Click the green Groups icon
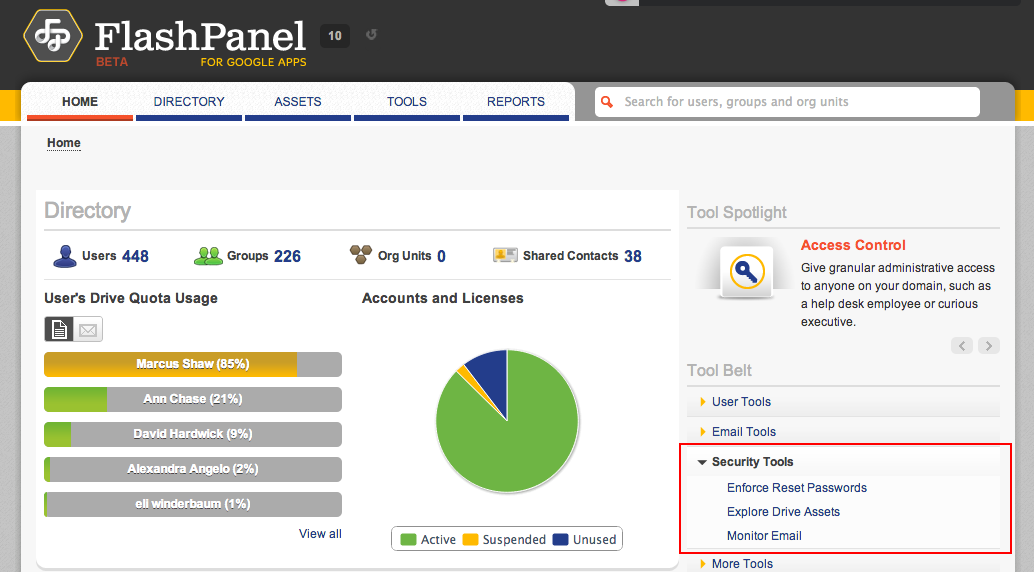This screenshot has width=1034, height=572. coord(208,256)
